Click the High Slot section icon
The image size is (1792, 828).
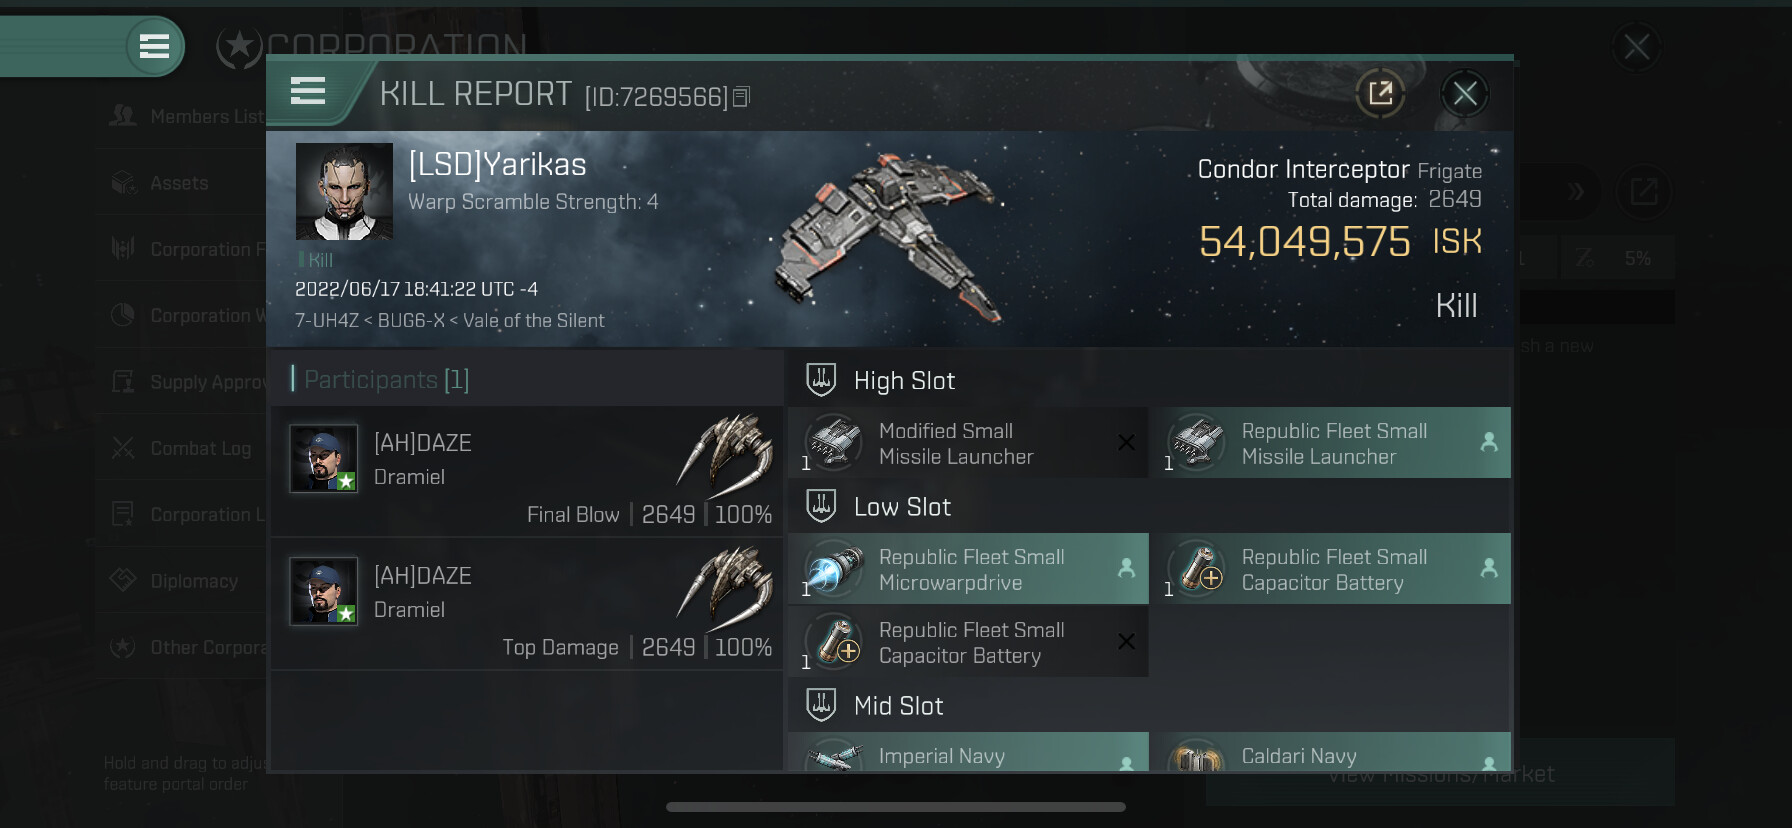click(821, 380)
